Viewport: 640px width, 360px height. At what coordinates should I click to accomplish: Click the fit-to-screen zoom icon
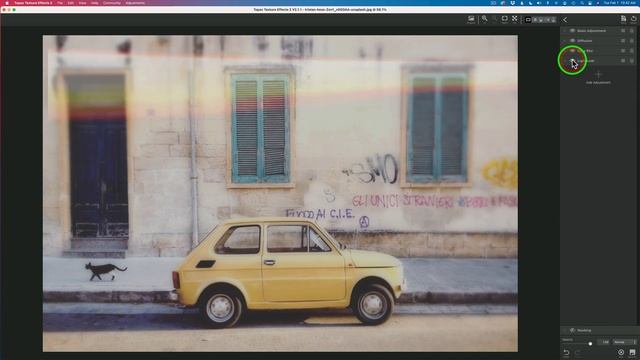point(504,19)
